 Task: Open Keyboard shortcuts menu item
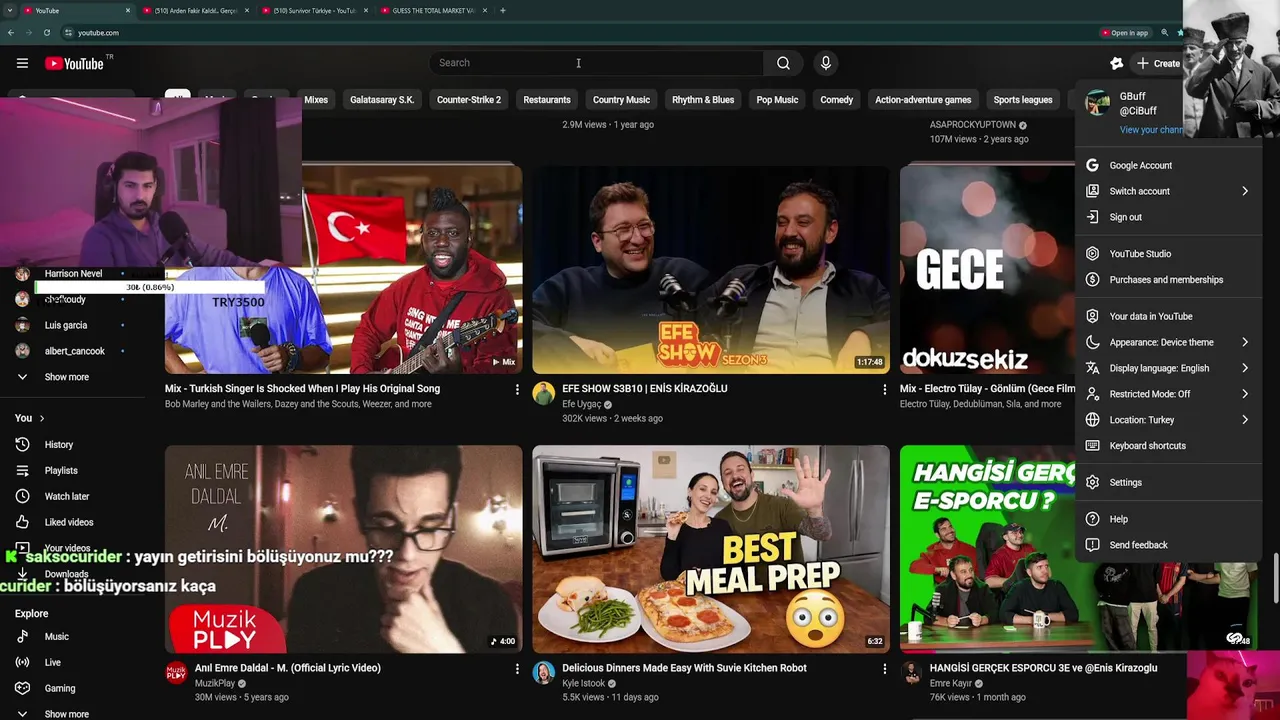(1167, 446)
